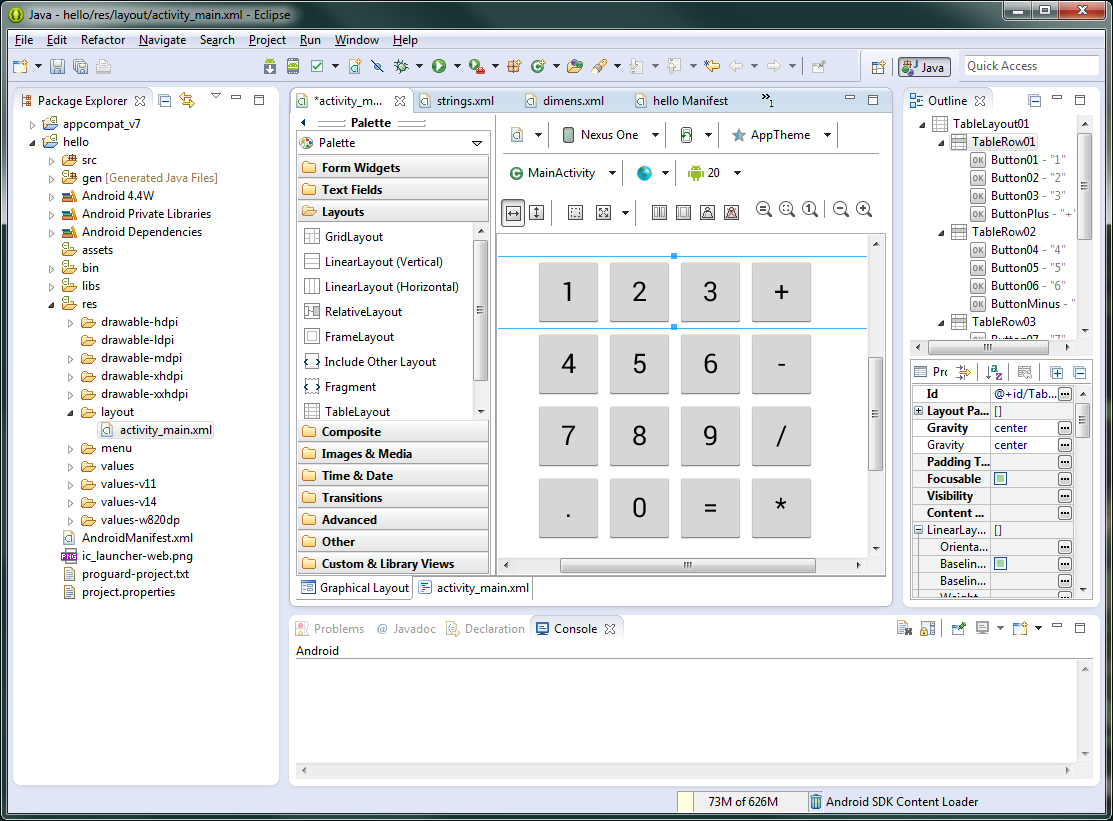Reset canvas zoom to 100%

pos(810,209)
